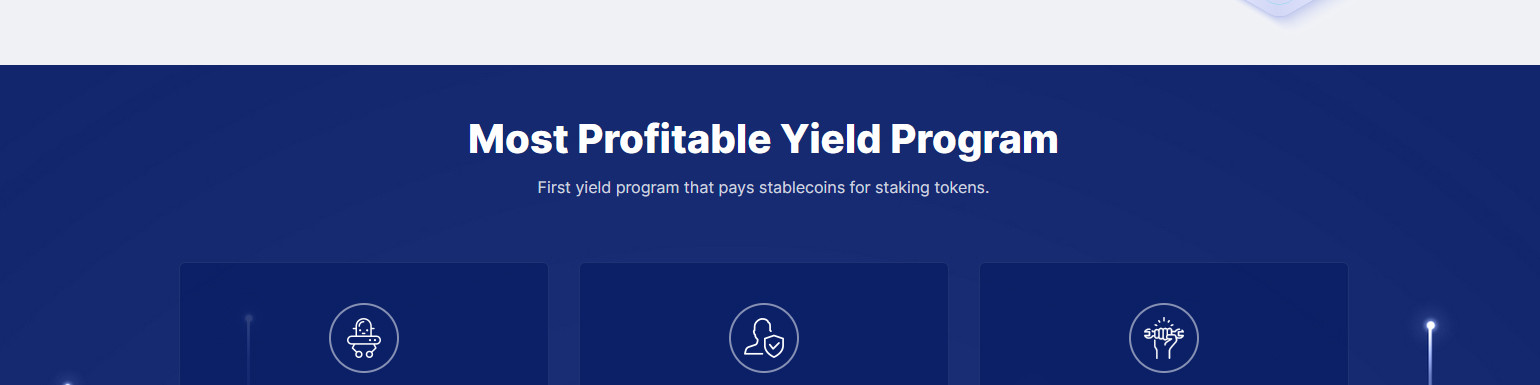Click the word "Most" in the heading
The width and height of the screenshot is (1540, 385).
point(518,139)
